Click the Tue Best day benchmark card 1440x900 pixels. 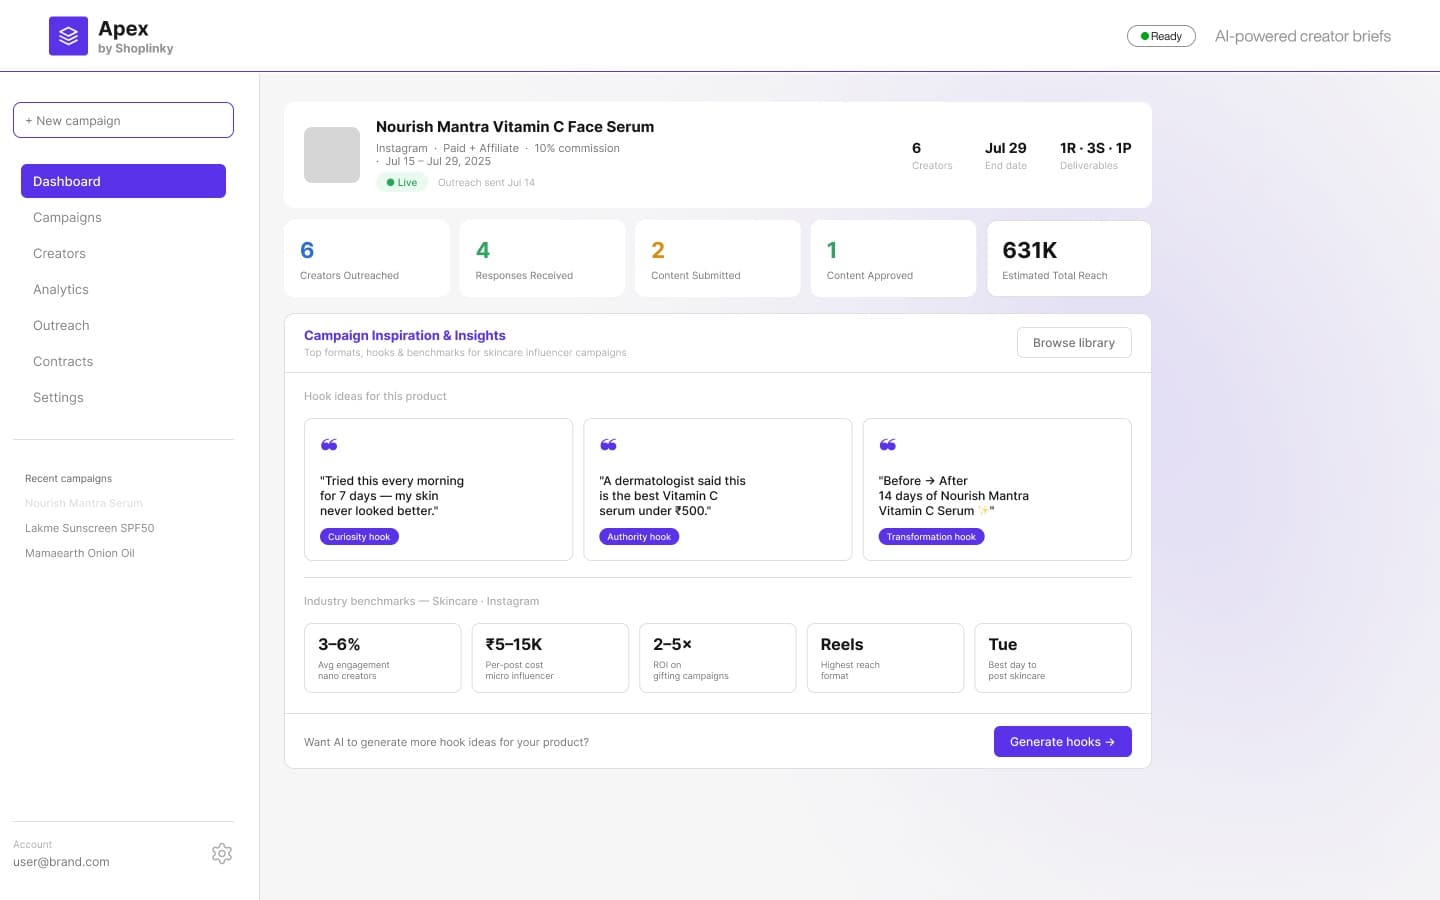click(x=1053, y=658)
